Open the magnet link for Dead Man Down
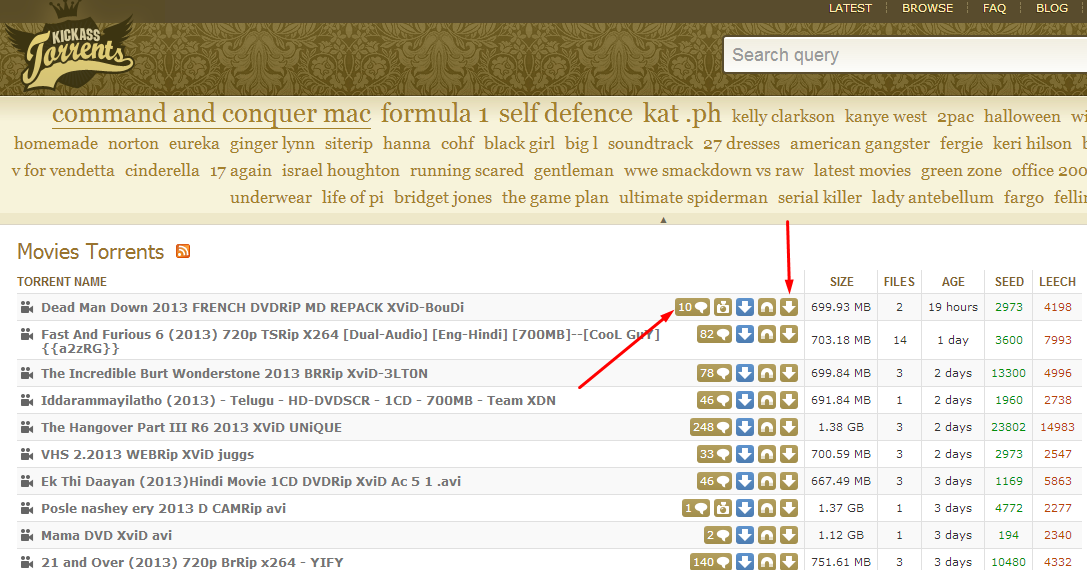The image size is (1087, 570). 767,307
